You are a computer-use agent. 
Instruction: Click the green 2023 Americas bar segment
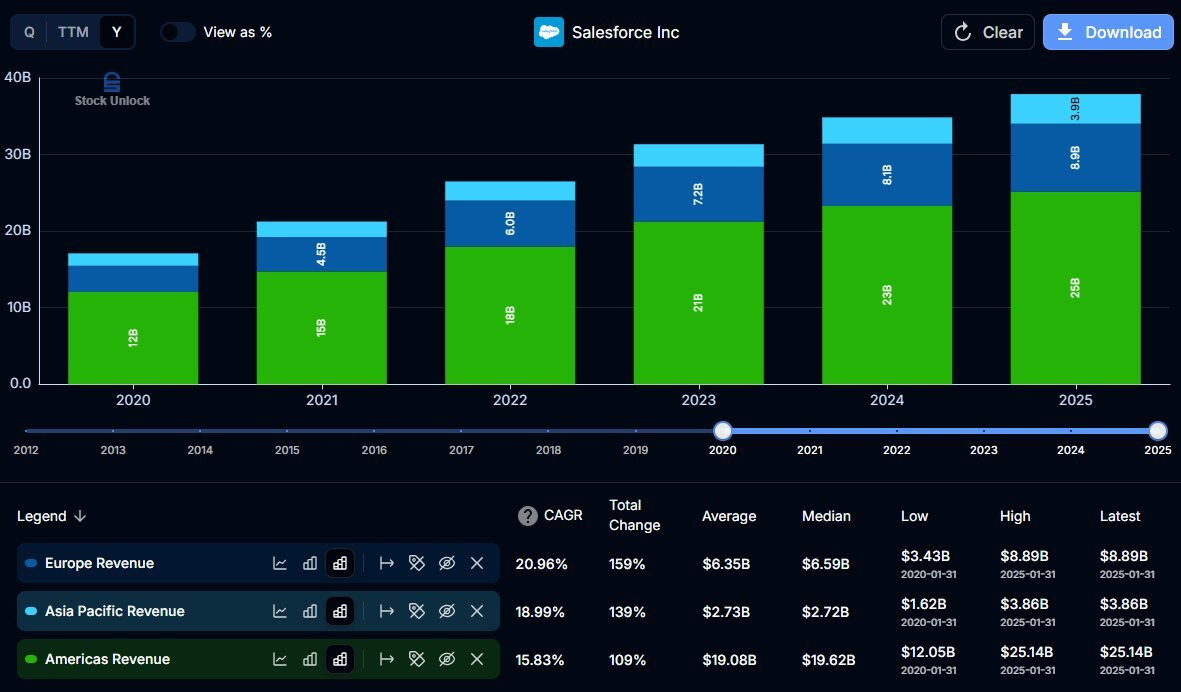[698, 302]
